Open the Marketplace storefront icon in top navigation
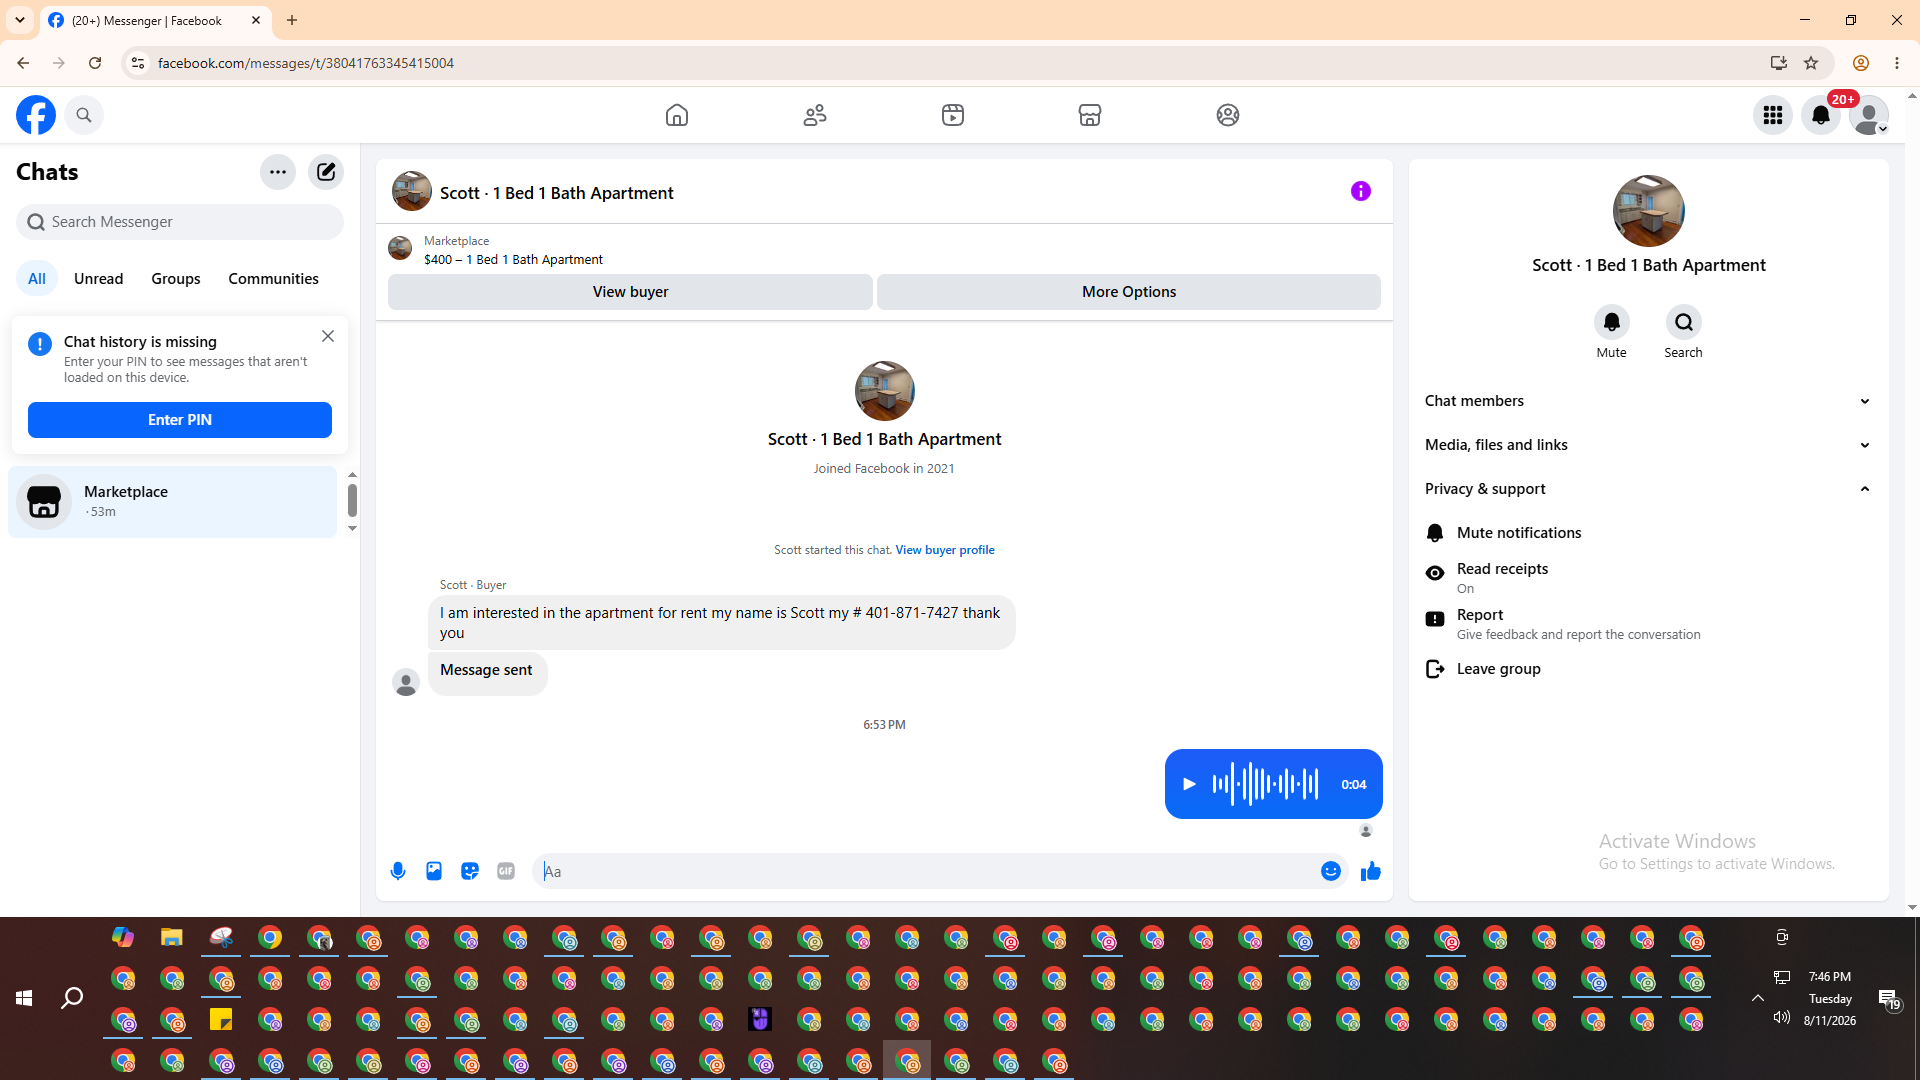 click(x=1090, y=115)
